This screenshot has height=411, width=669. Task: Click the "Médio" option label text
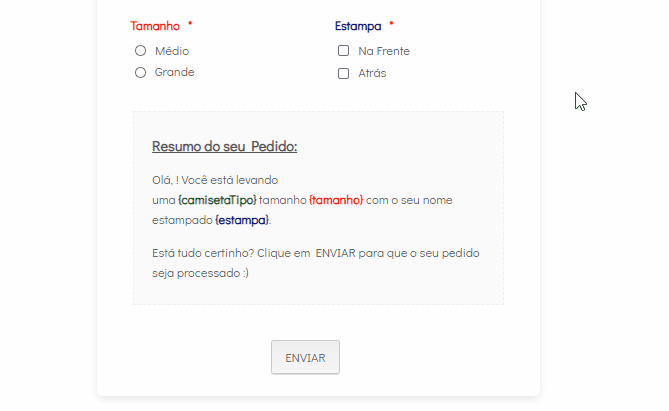[172, 51]
